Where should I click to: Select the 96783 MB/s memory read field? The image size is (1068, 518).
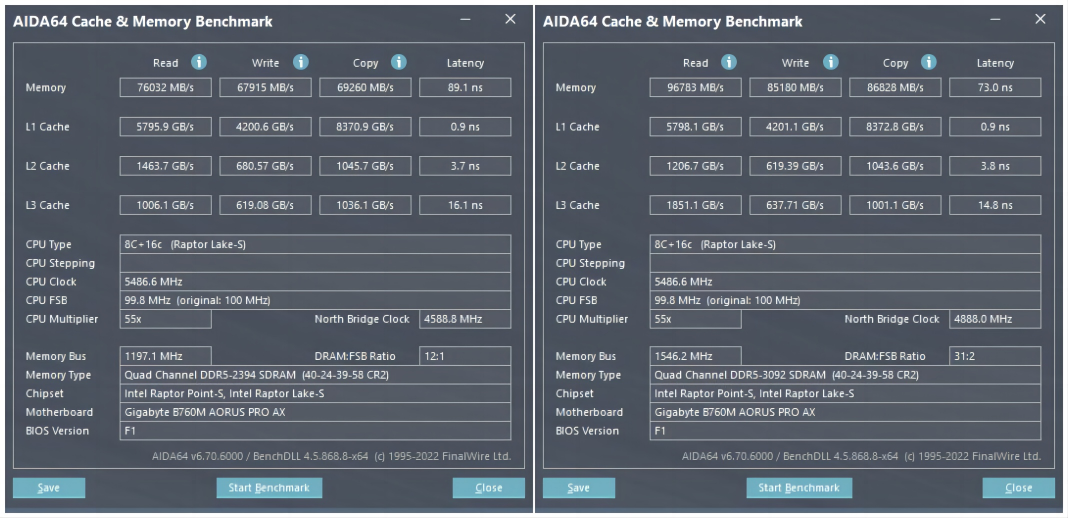point(695,87)
